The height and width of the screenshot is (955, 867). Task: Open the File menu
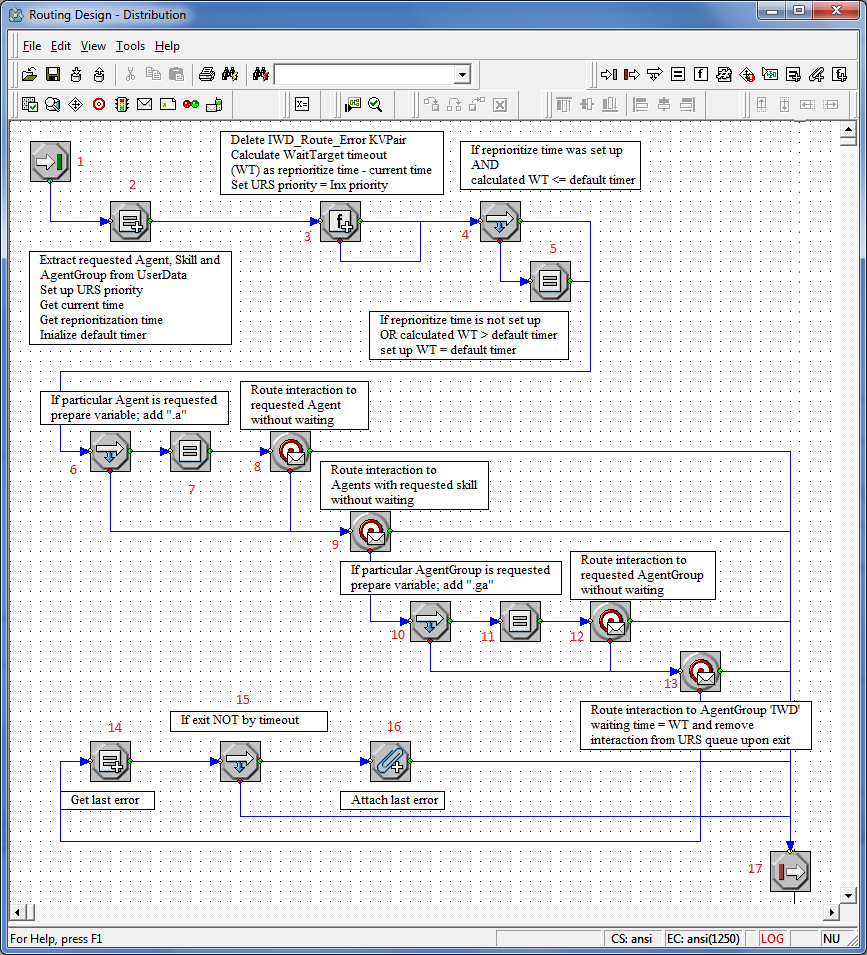32,46
